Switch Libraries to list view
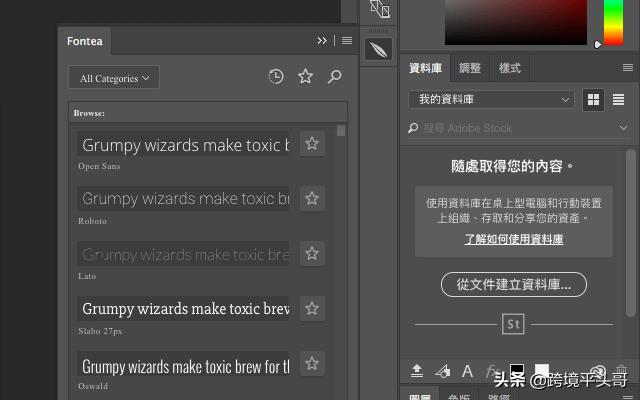This screenshot has height=400, width=640. click(618, 99)
